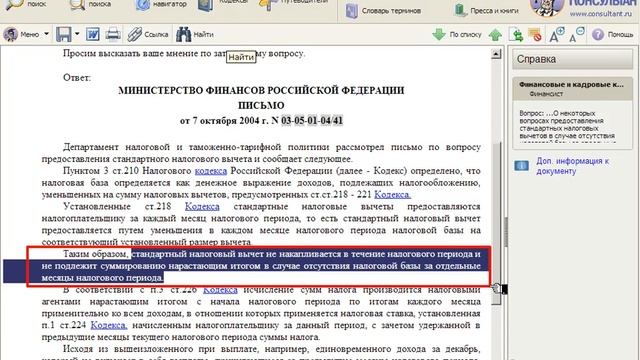Click the word ПИСЬМО in heading

tap(261, 105)
